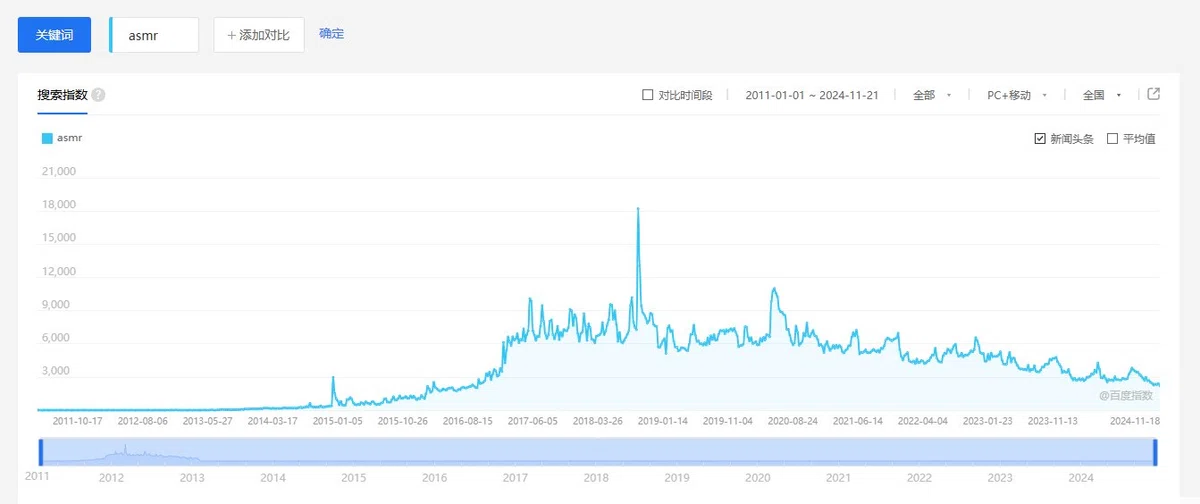
Task: Click the plus icon in 添加对比
Action: coord(232,35)
